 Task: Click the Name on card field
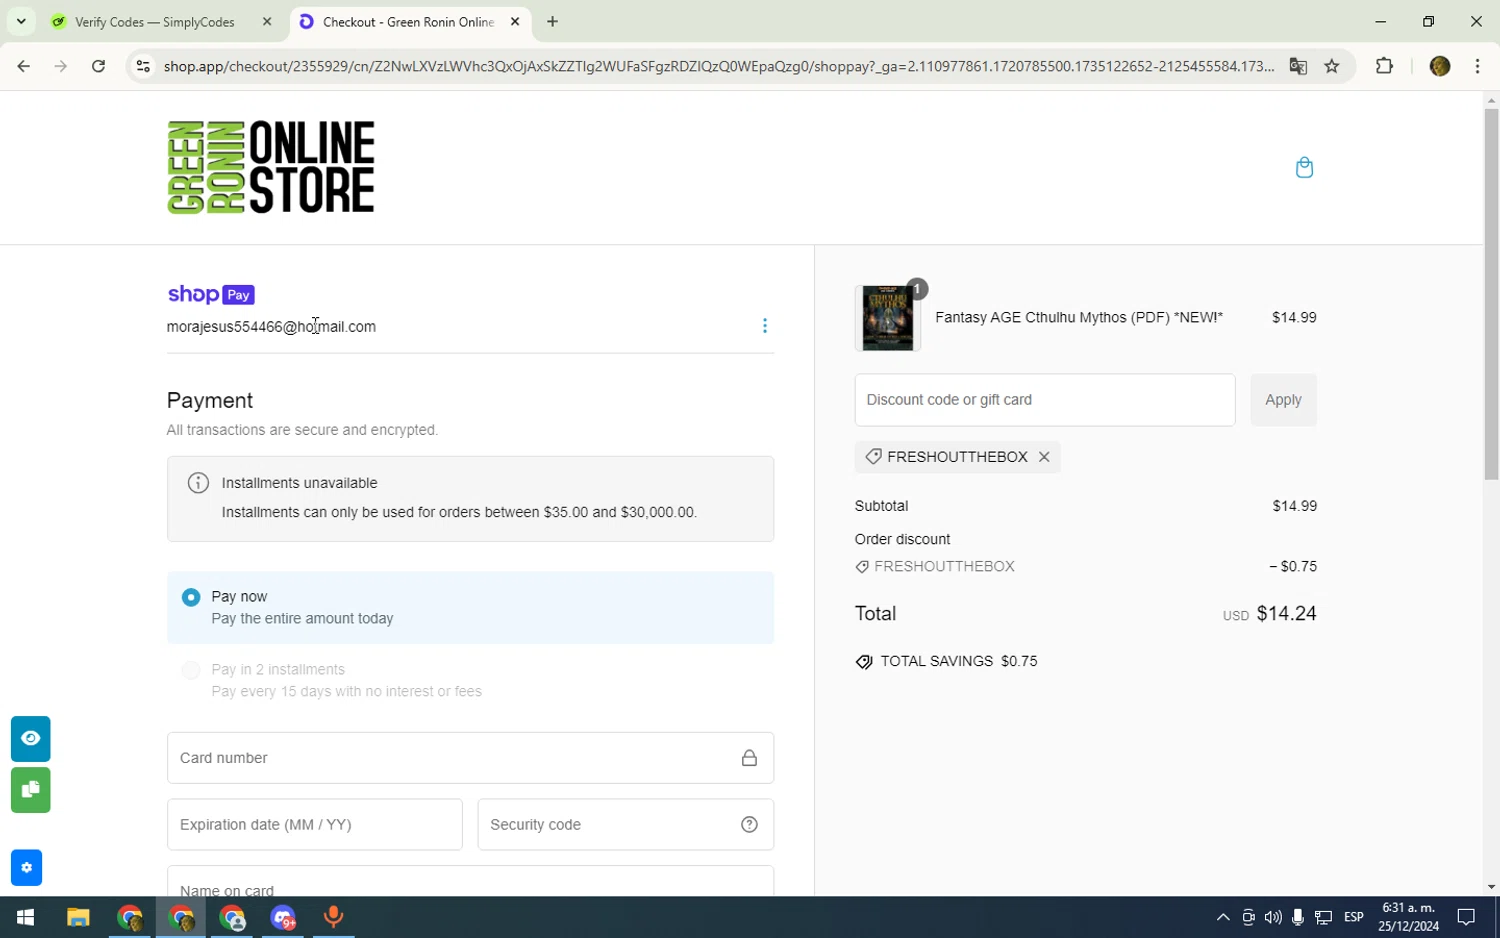coord(470,881)
